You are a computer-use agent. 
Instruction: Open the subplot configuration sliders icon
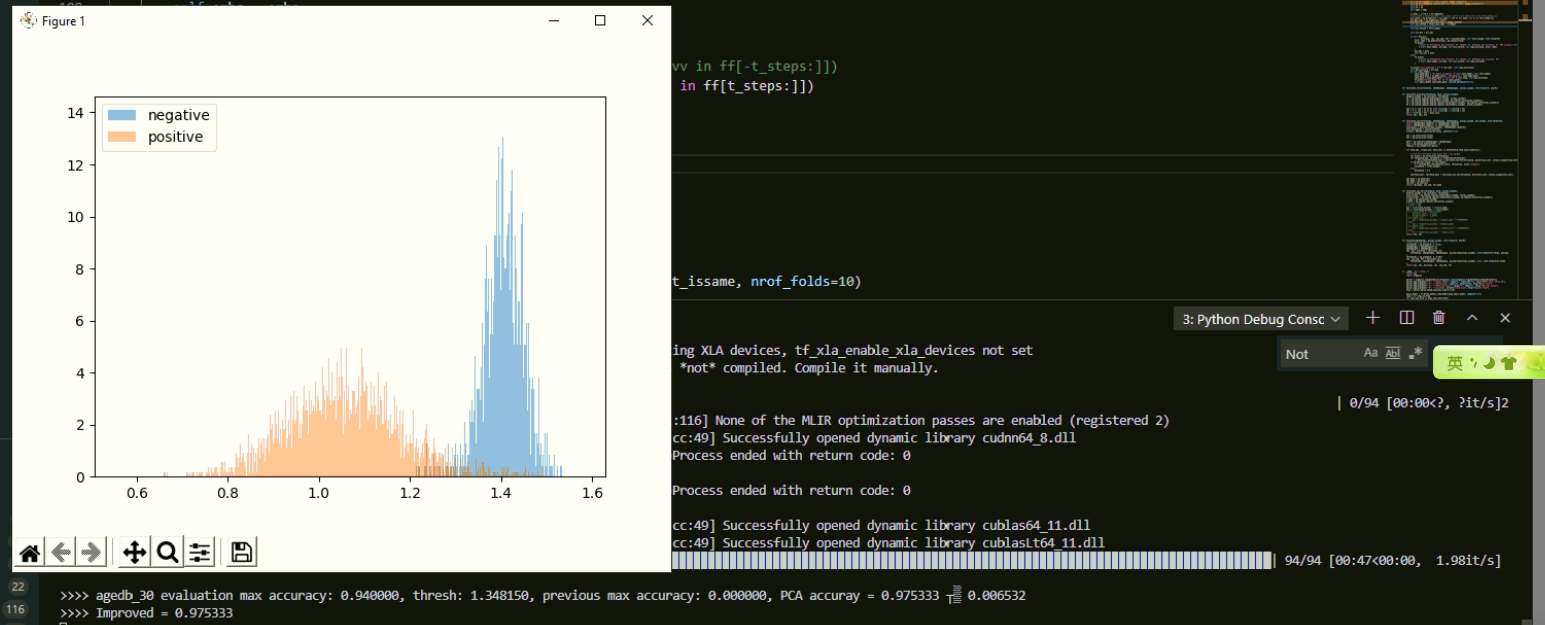(198, 551)
